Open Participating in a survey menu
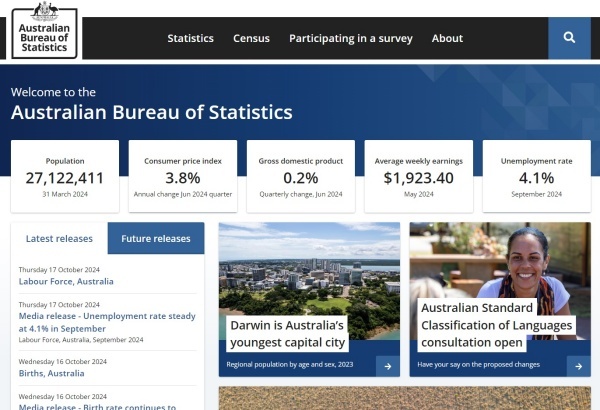 pyautogui.click(x=351, y=39)
